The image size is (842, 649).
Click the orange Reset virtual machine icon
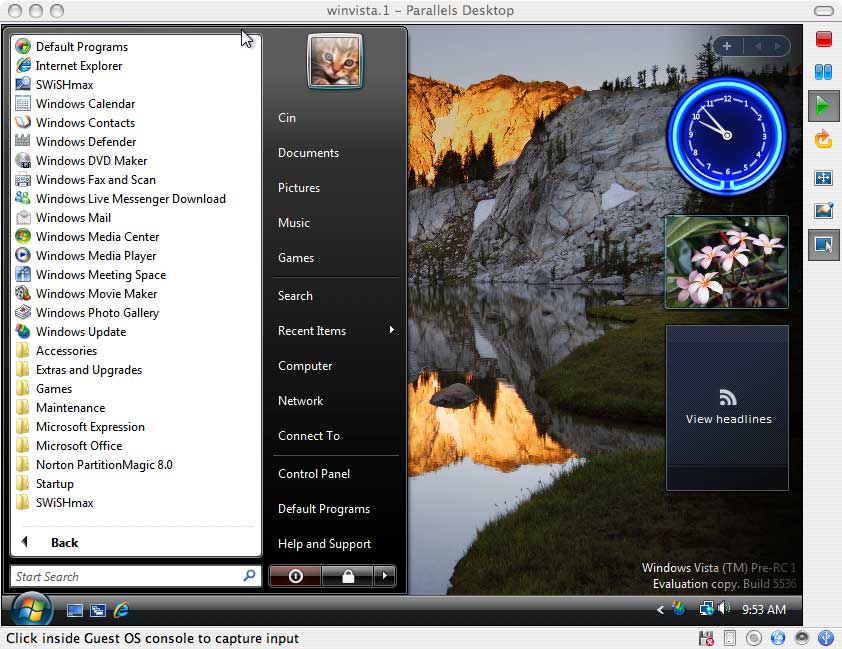click(823, 139)
